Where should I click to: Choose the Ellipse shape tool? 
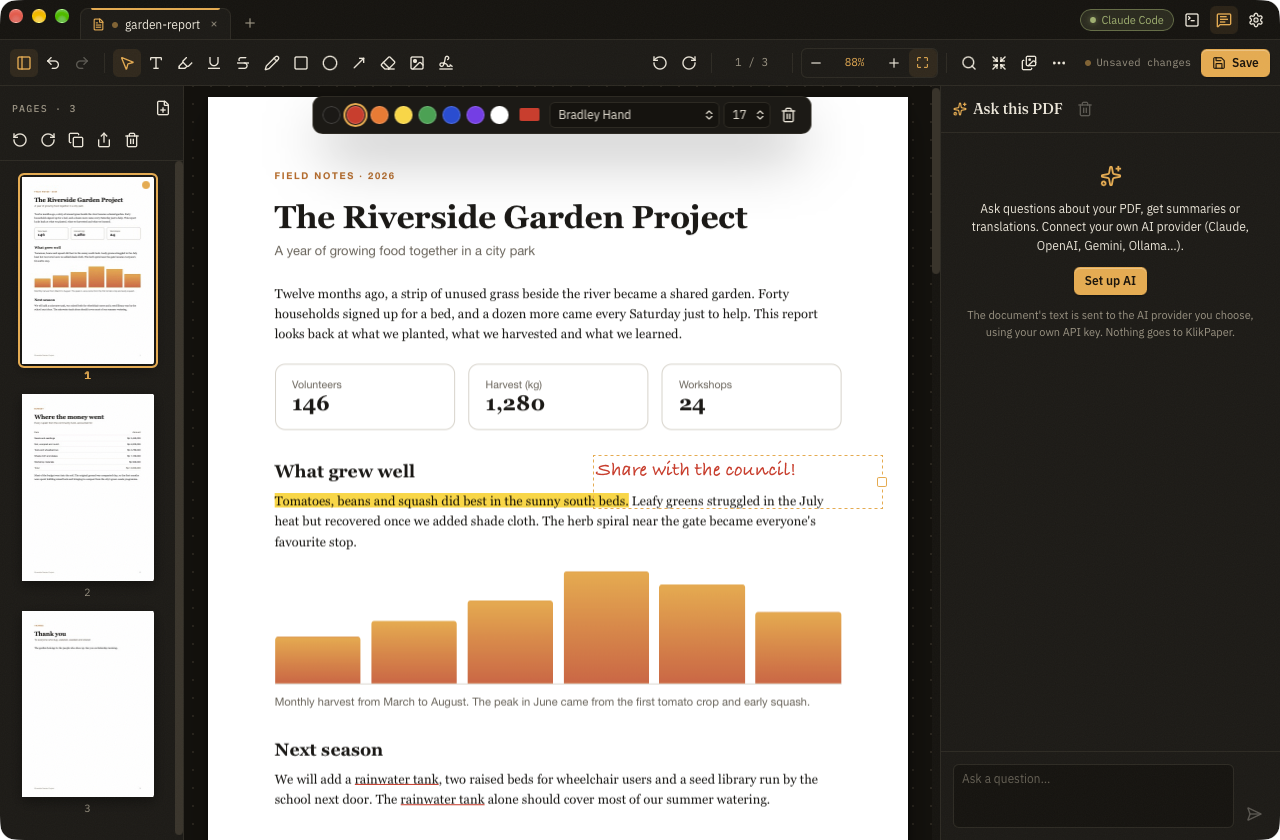pyautogui.click(x=330, y=63)
